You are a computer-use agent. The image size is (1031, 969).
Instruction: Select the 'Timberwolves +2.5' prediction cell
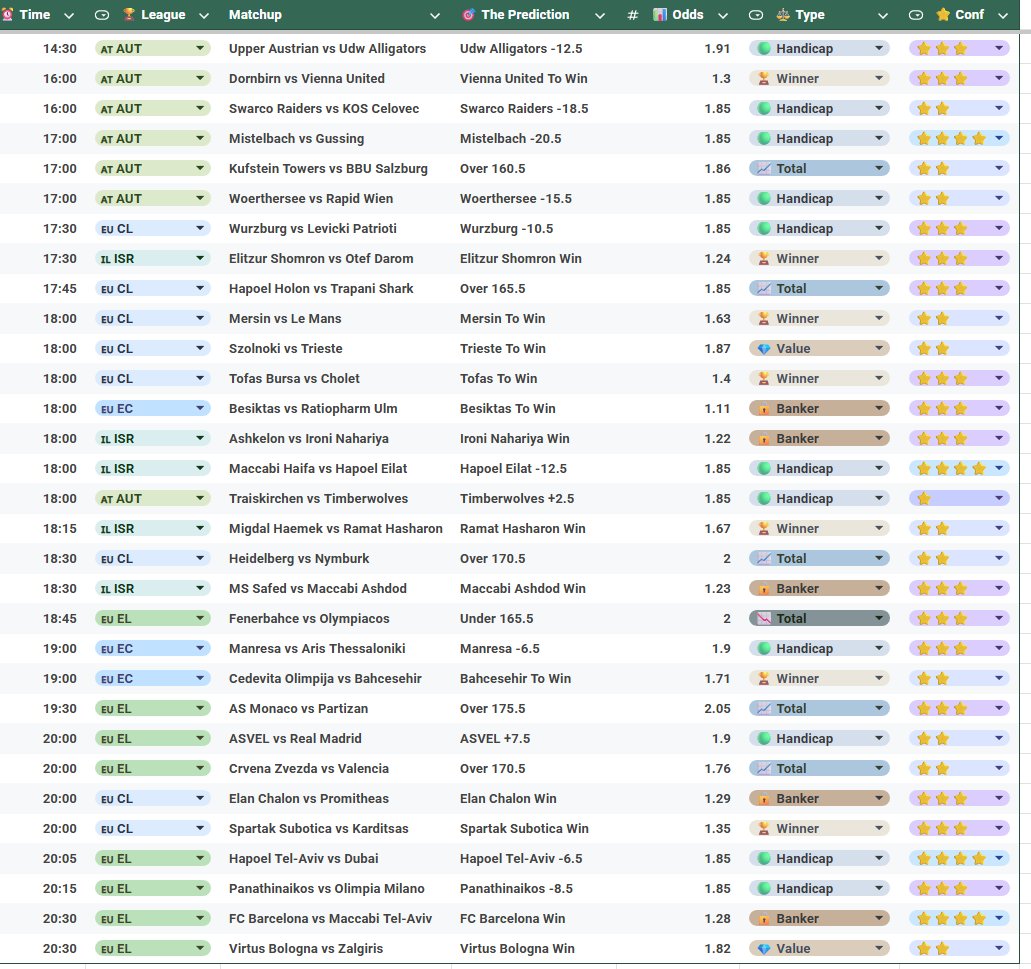click(x=534, y=498)
